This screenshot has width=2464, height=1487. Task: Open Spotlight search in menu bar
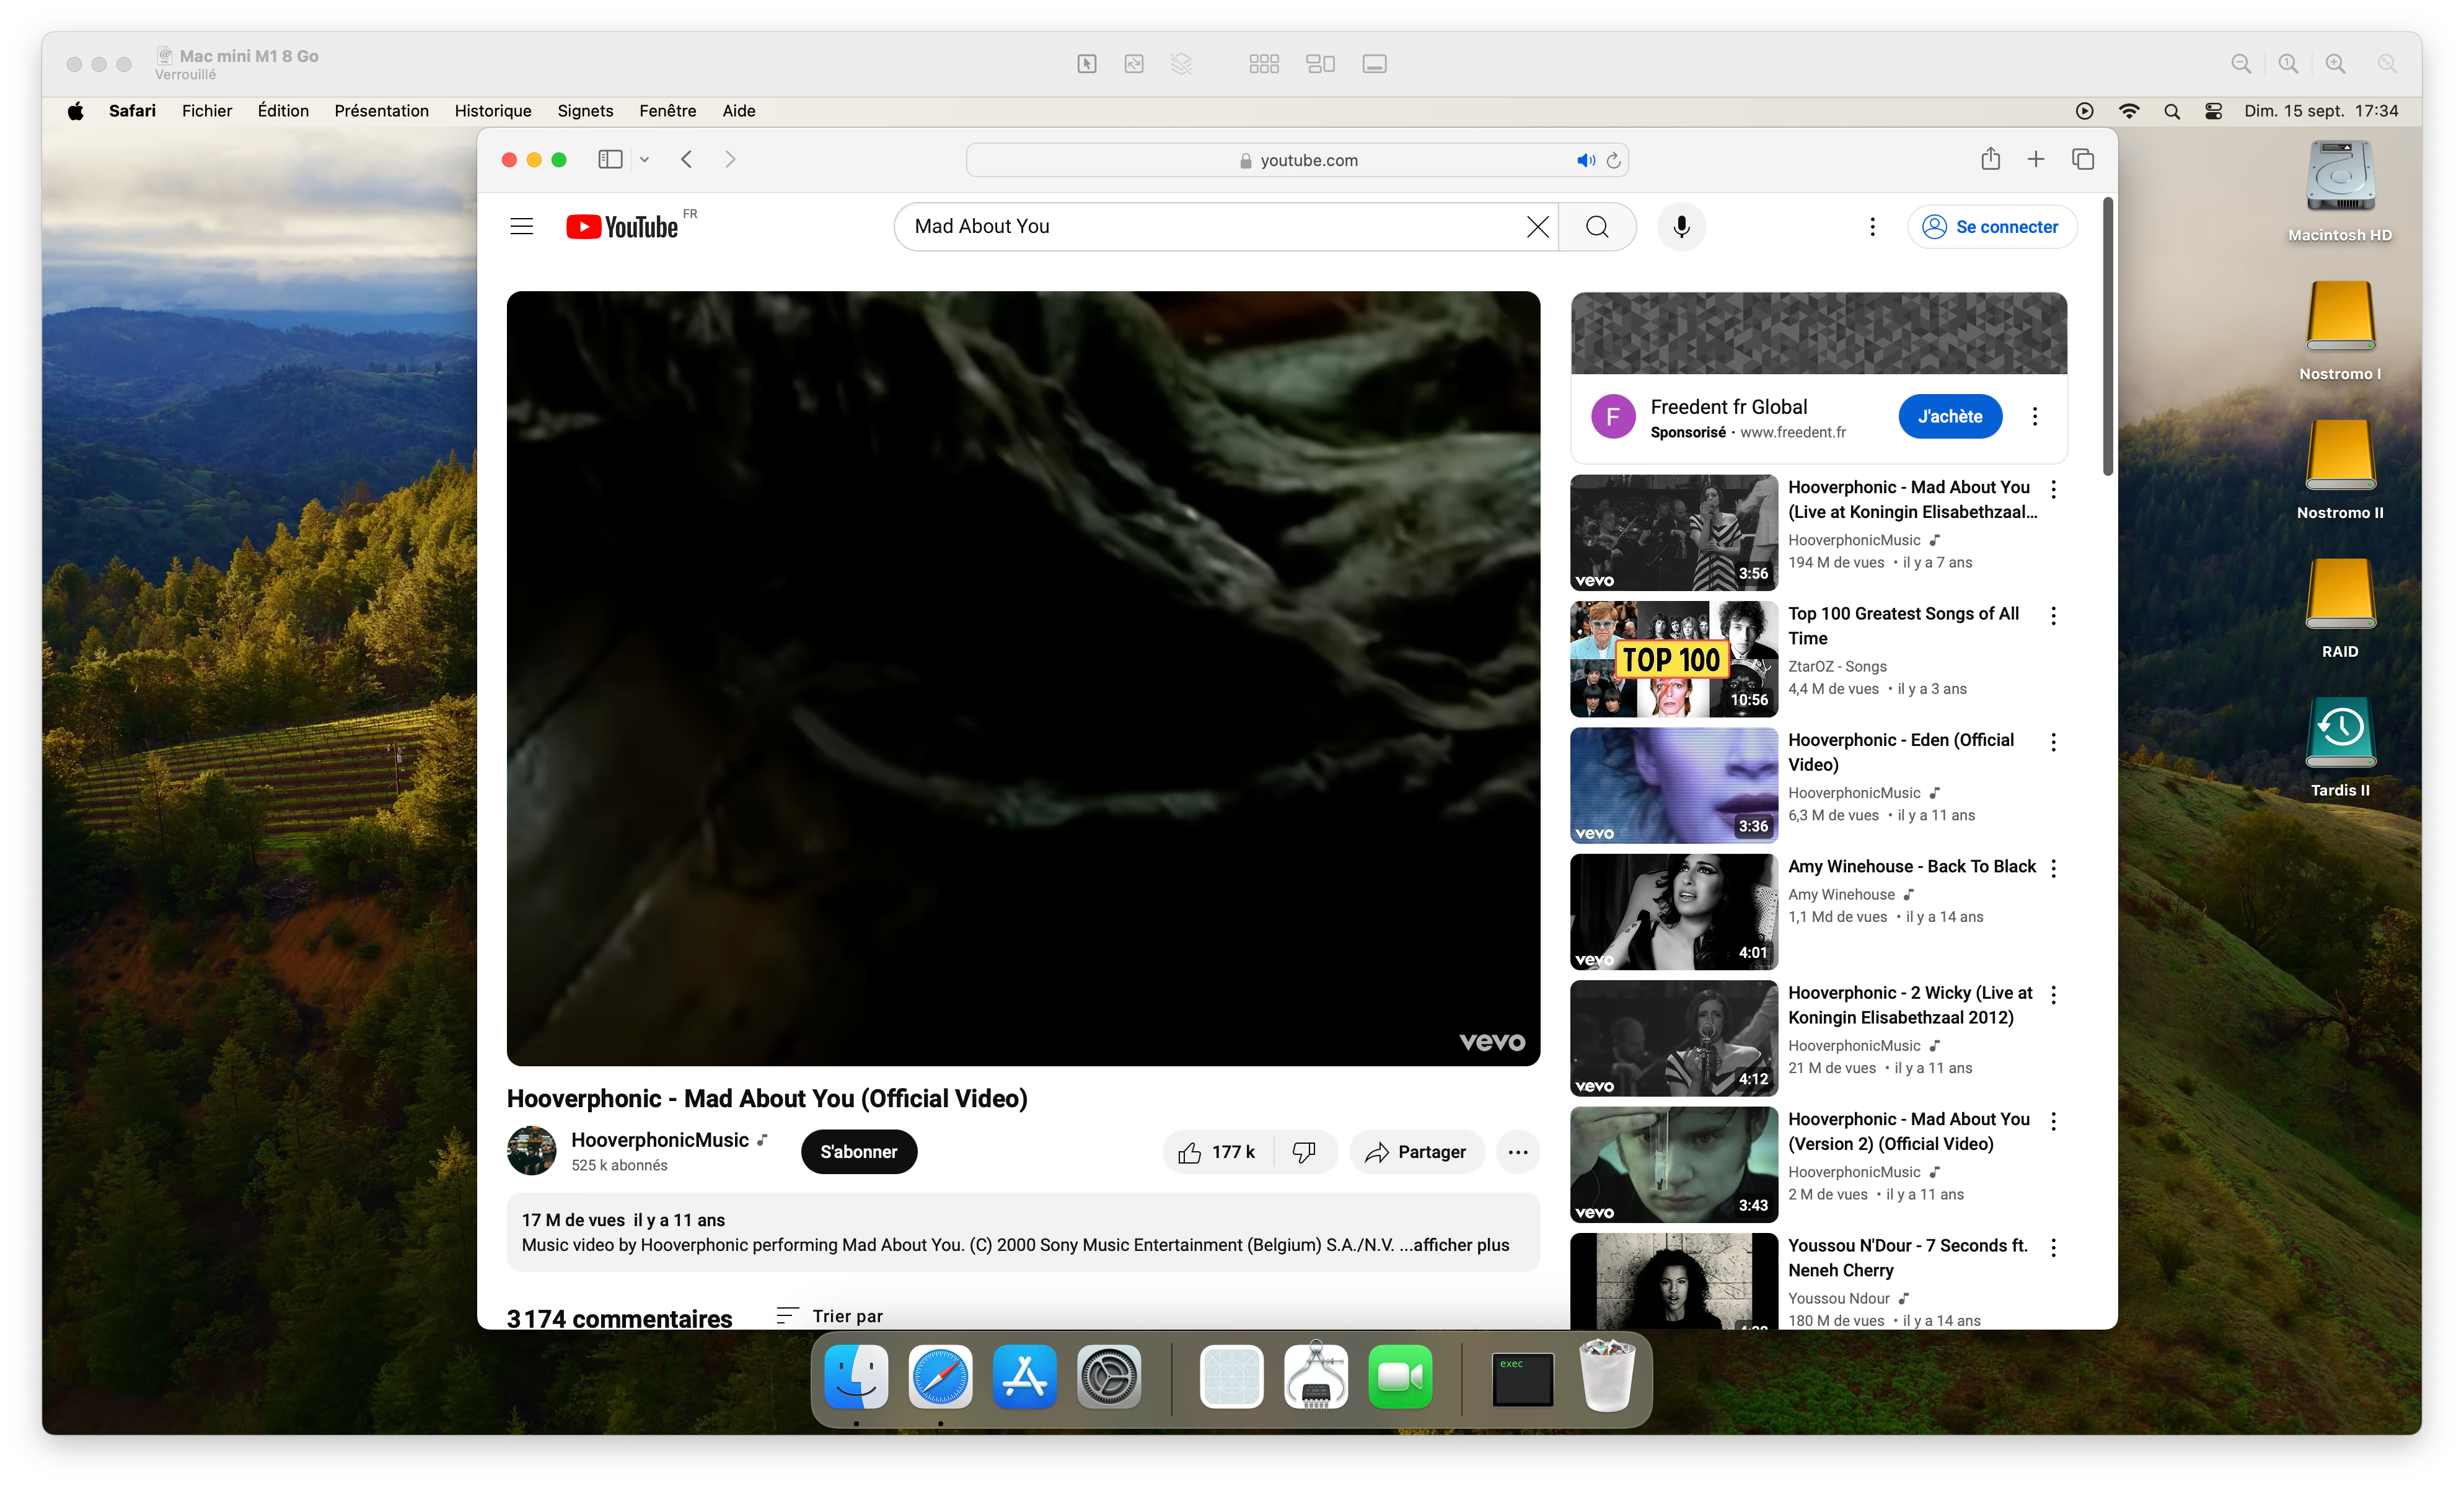[2171, 111]
